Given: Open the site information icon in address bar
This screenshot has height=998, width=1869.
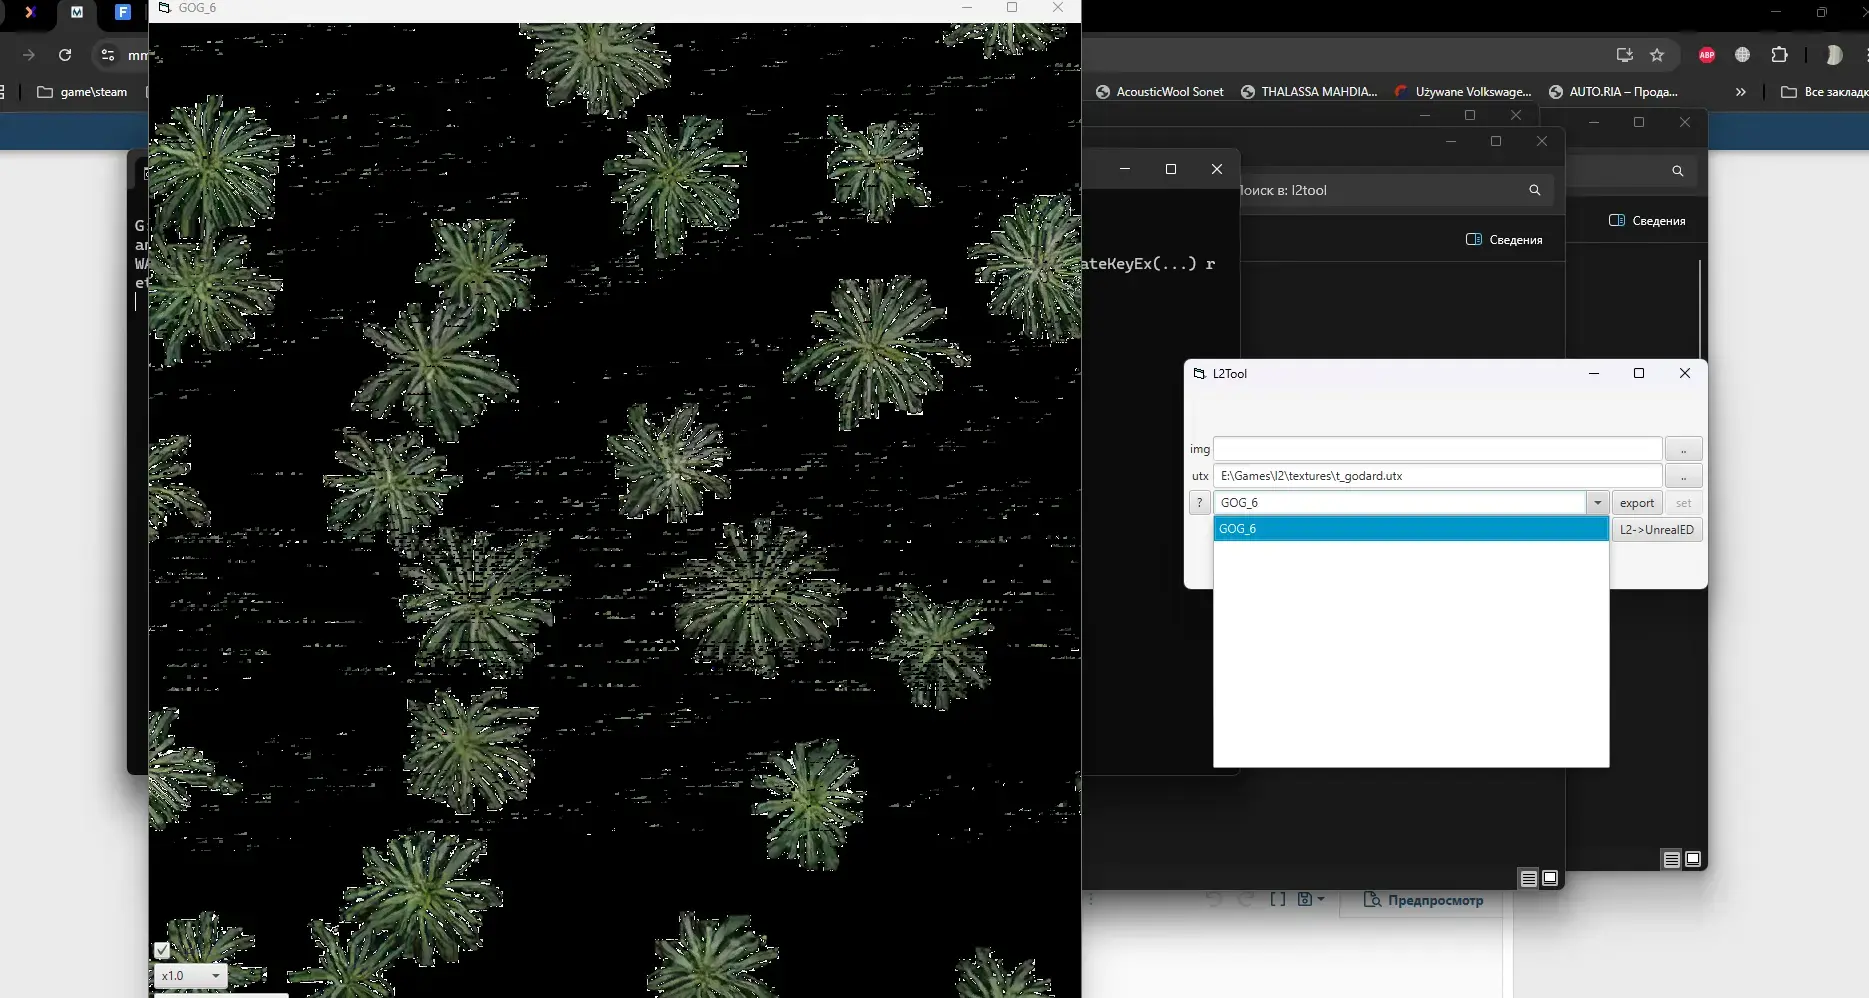Looking at the screenshot, I should [x=108, y=55].
